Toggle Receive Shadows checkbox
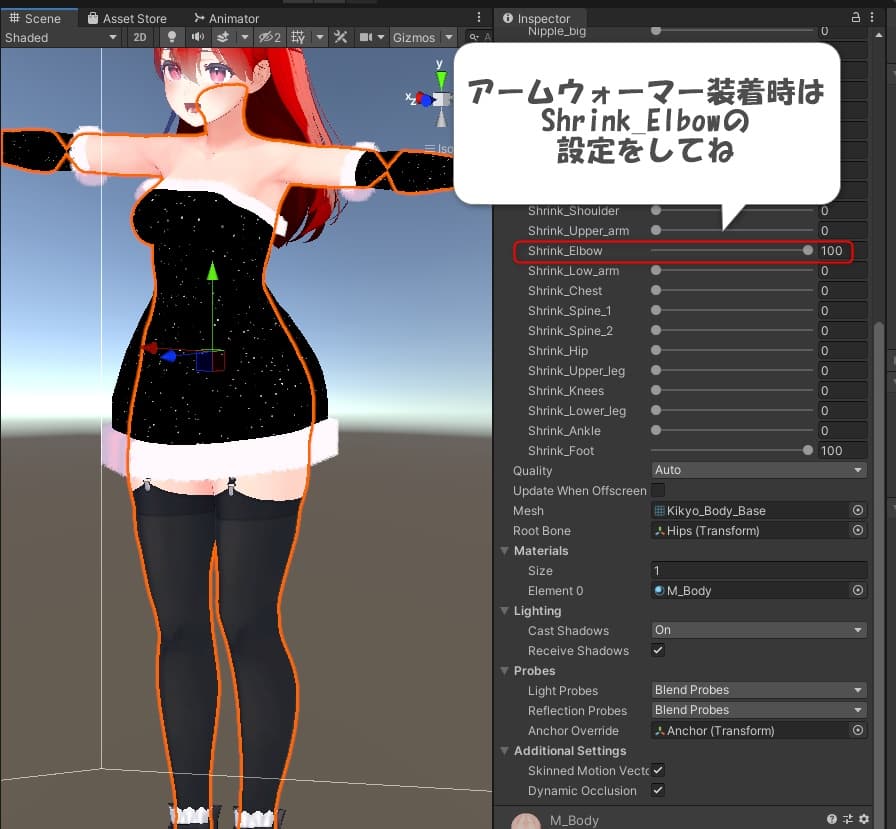 tap(657, 650)
